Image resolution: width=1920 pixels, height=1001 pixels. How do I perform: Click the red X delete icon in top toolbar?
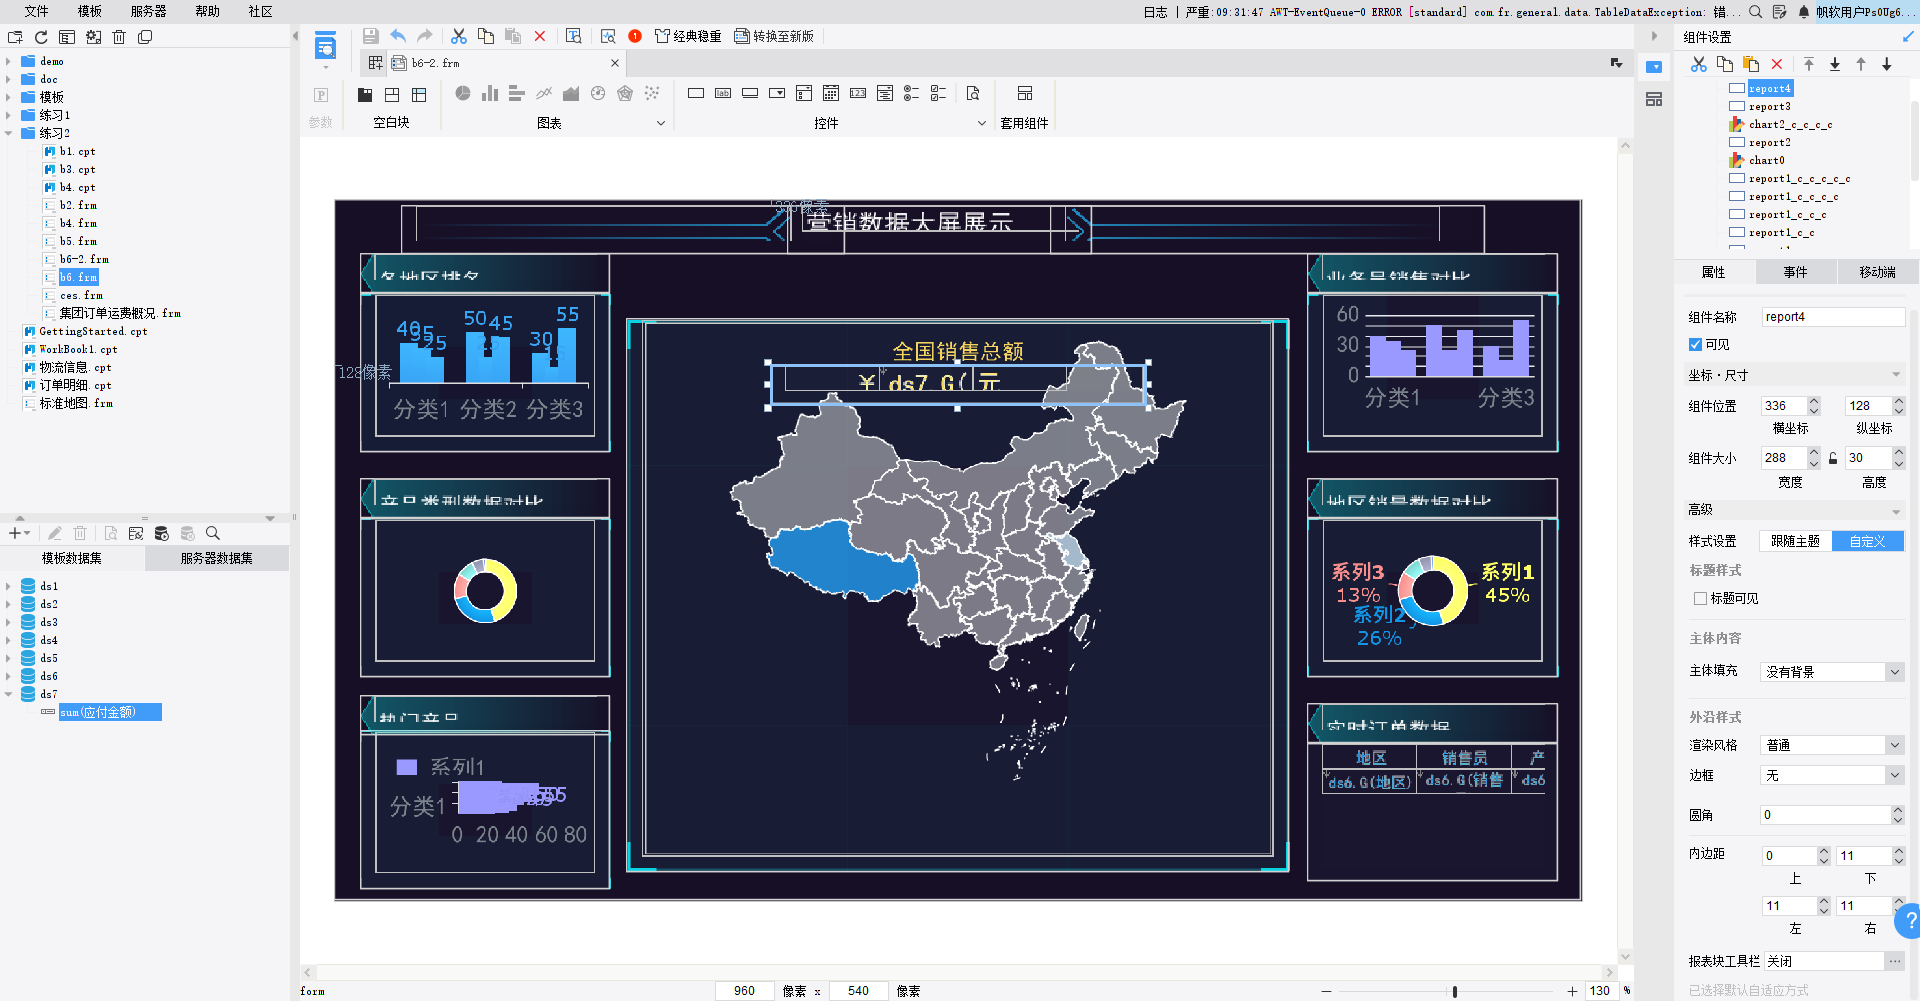(x=540, y=36)
